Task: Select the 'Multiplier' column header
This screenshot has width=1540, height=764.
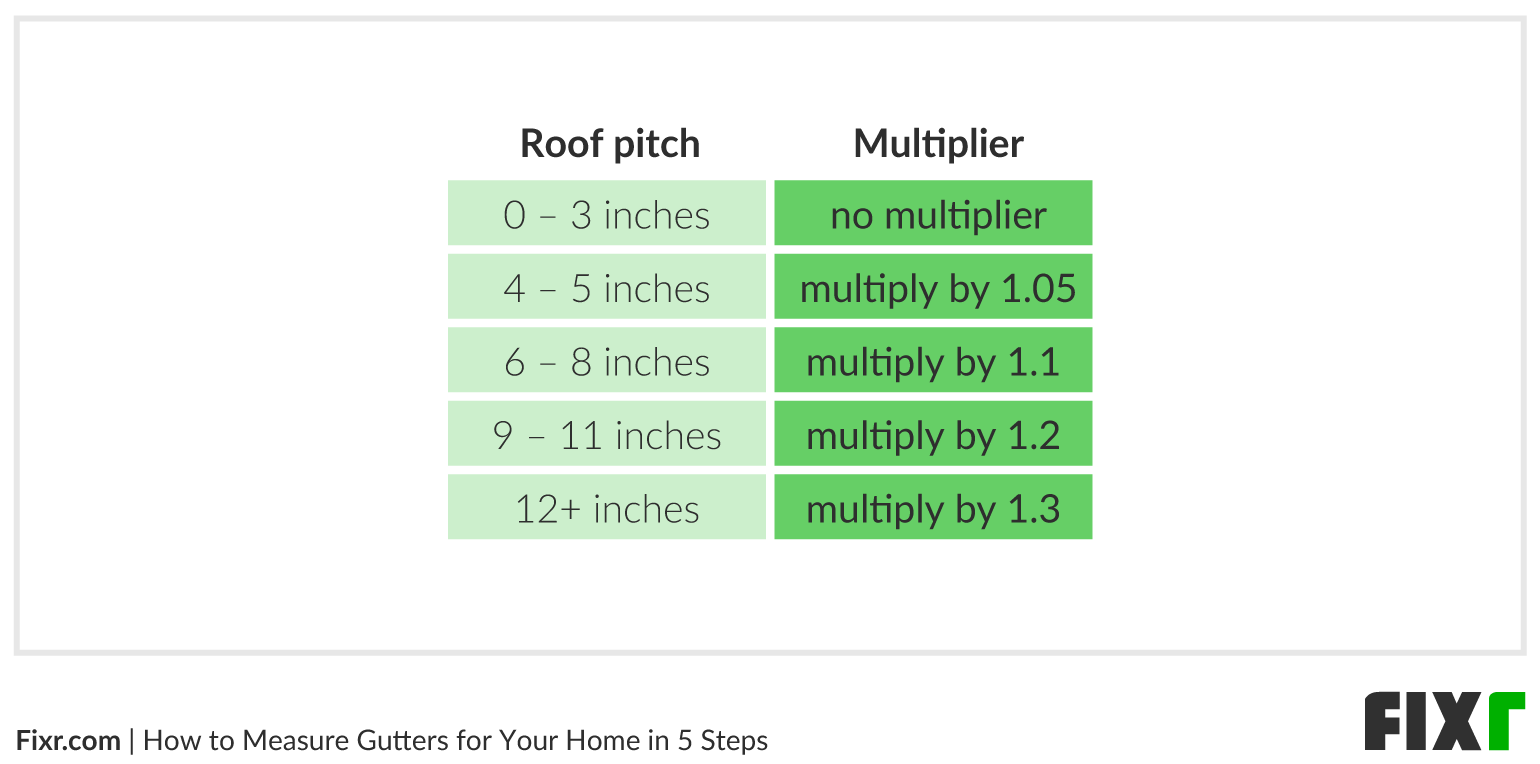Action: tap(938, 144)
